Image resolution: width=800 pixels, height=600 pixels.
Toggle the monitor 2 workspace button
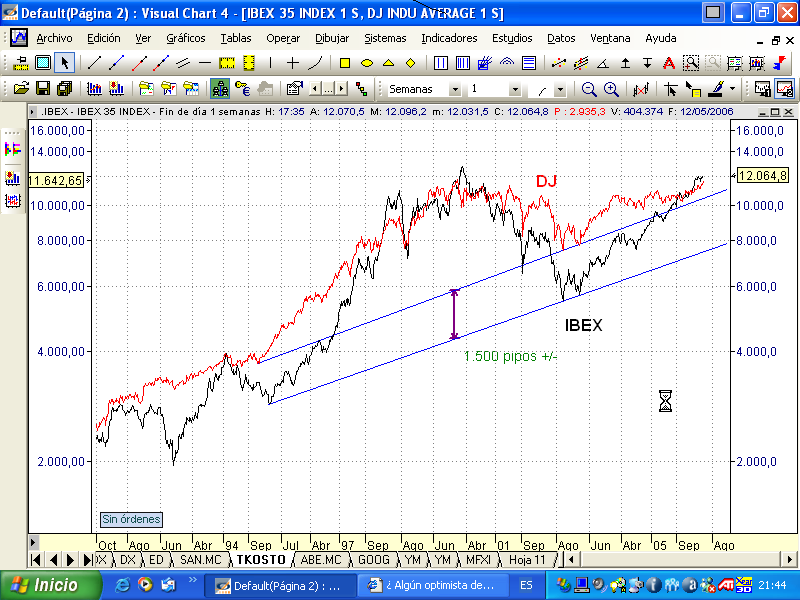click(x=785, y=89)
